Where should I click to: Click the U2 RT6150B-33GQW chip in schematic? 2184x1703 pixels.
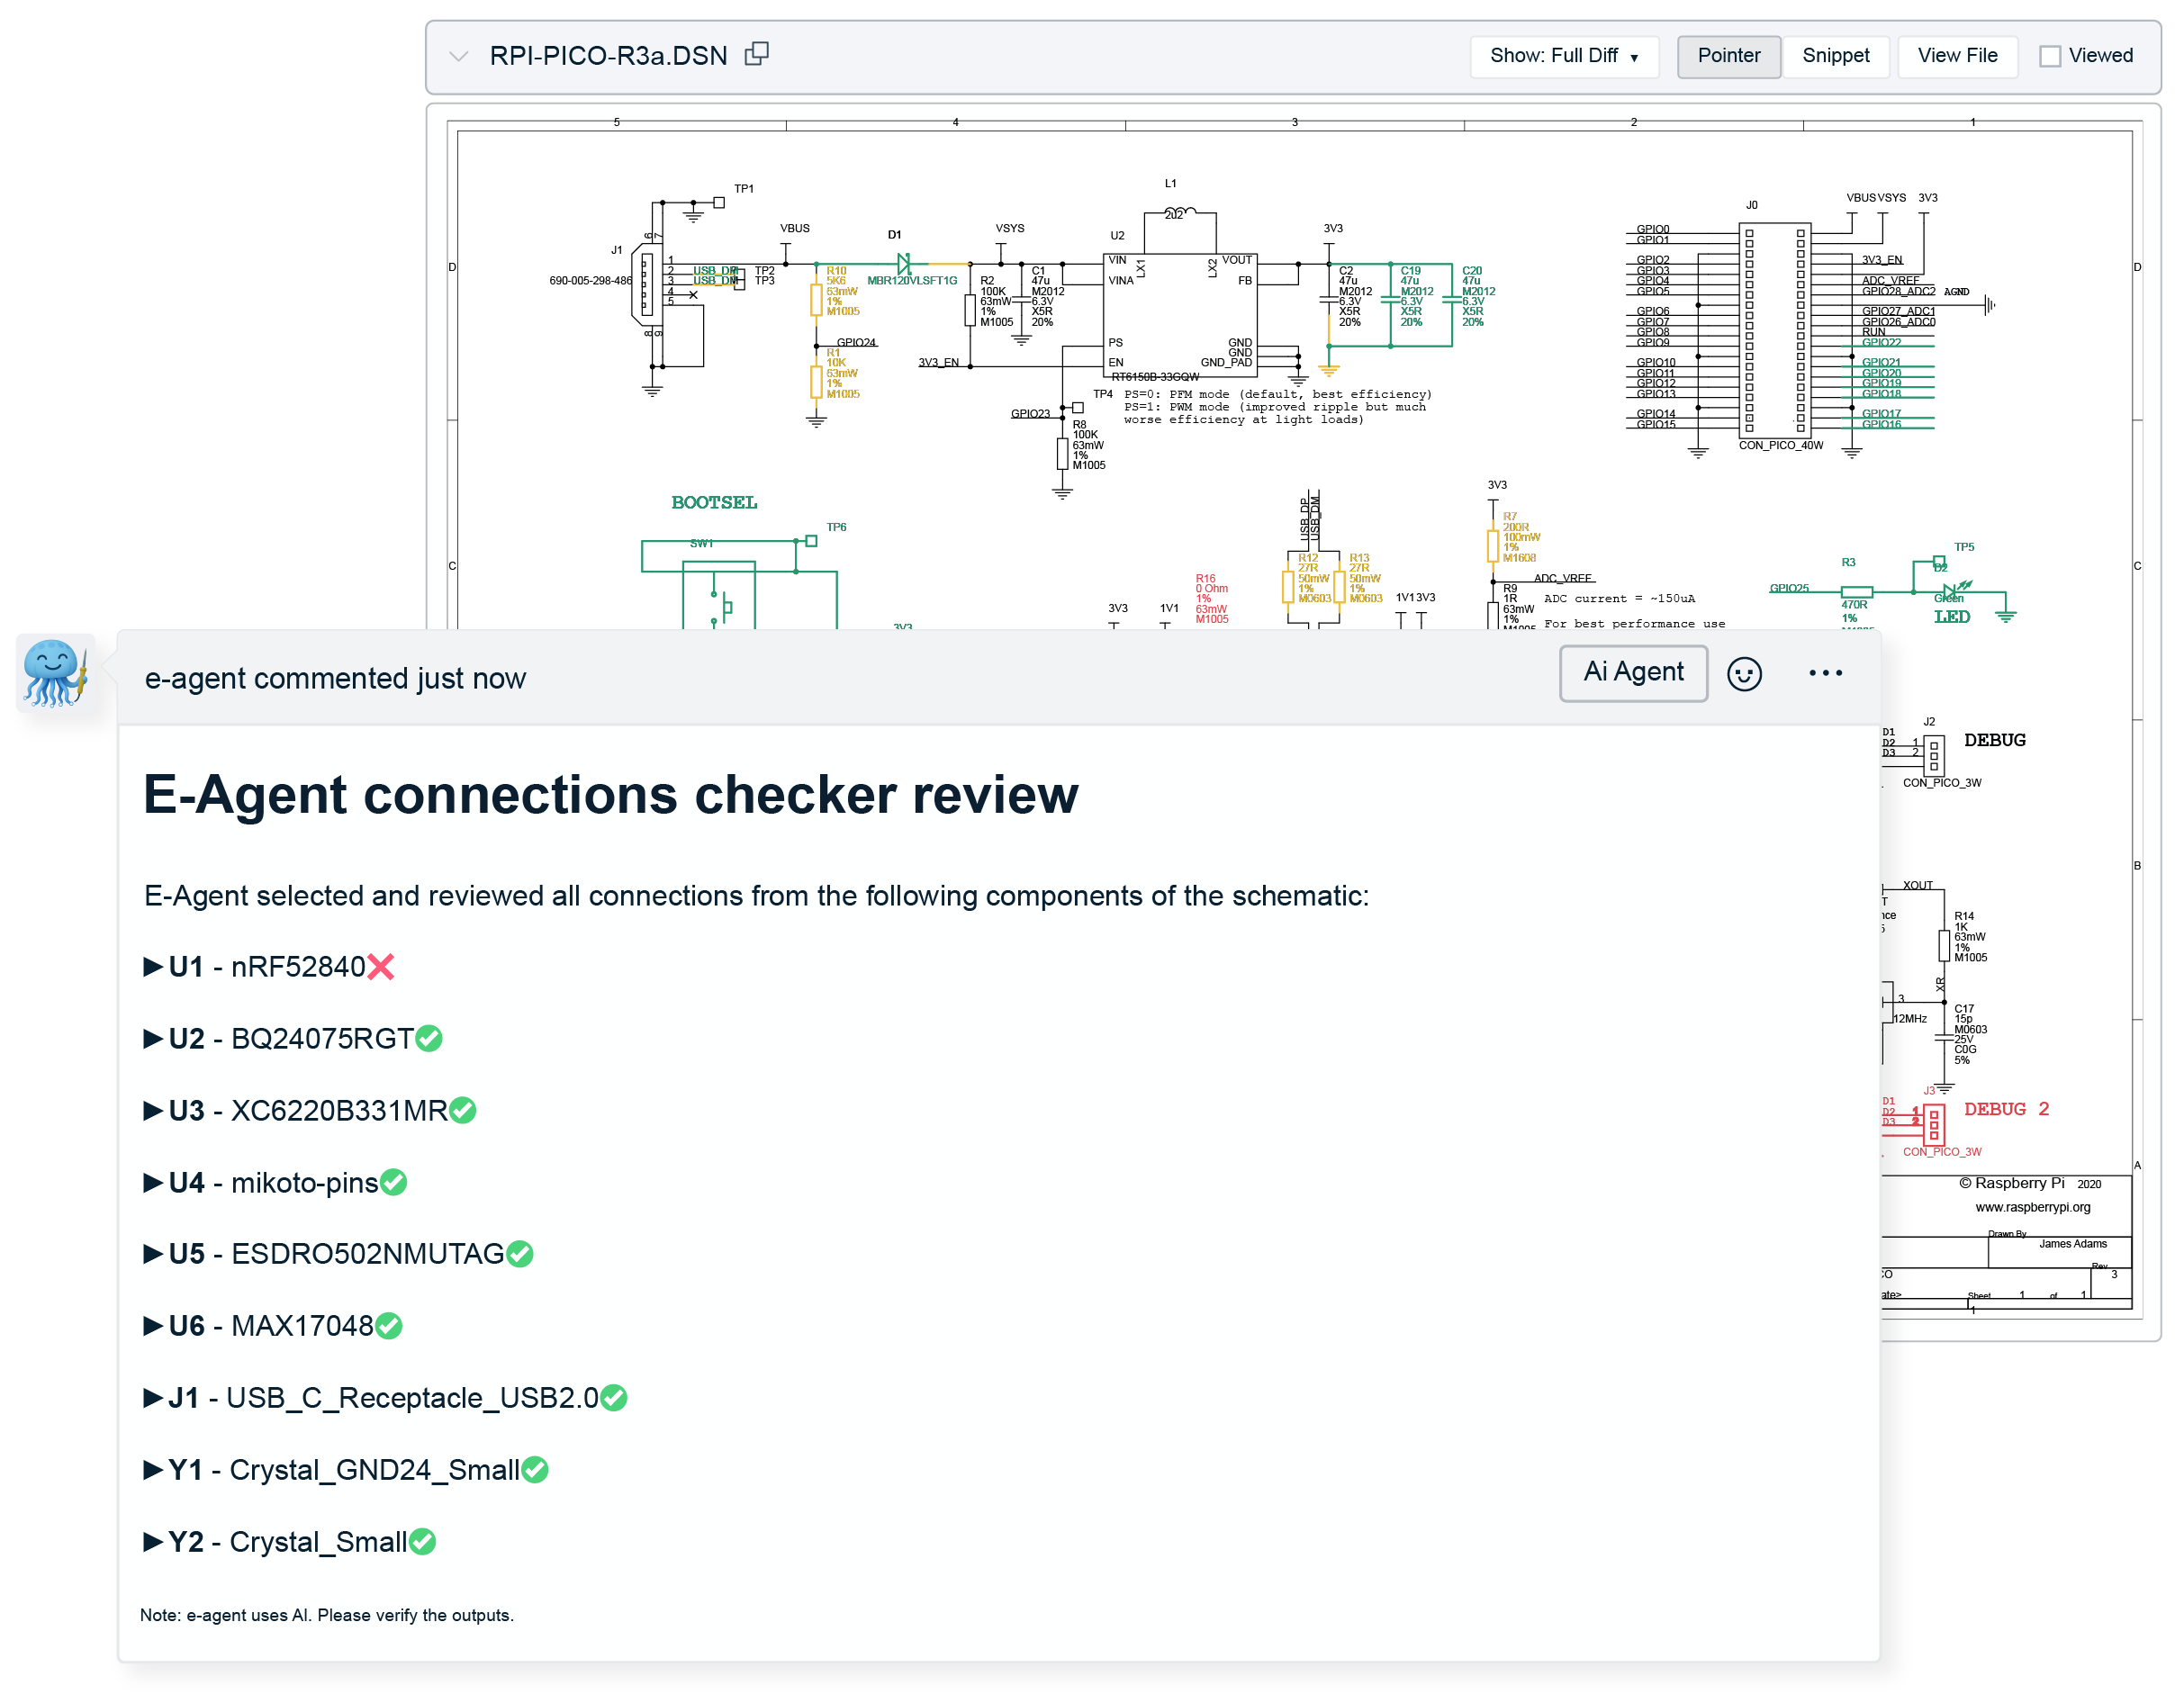tap(1179, 314)
